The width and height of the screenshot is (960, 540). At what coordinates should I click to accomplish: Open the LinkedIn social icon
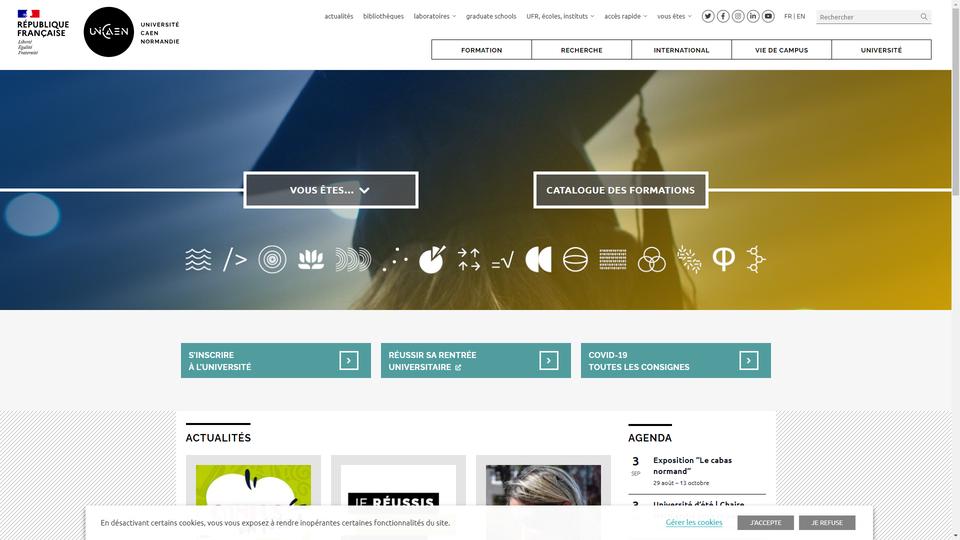753,17
